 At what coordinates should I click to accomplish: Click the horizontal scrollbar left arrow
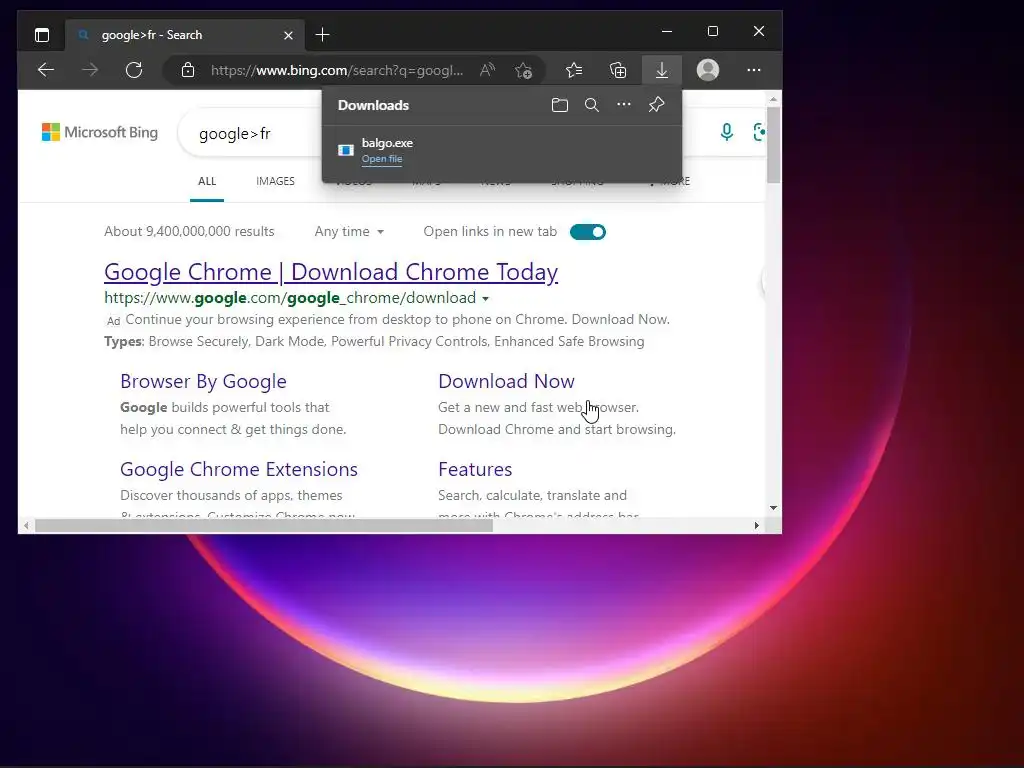coord(26,526)
